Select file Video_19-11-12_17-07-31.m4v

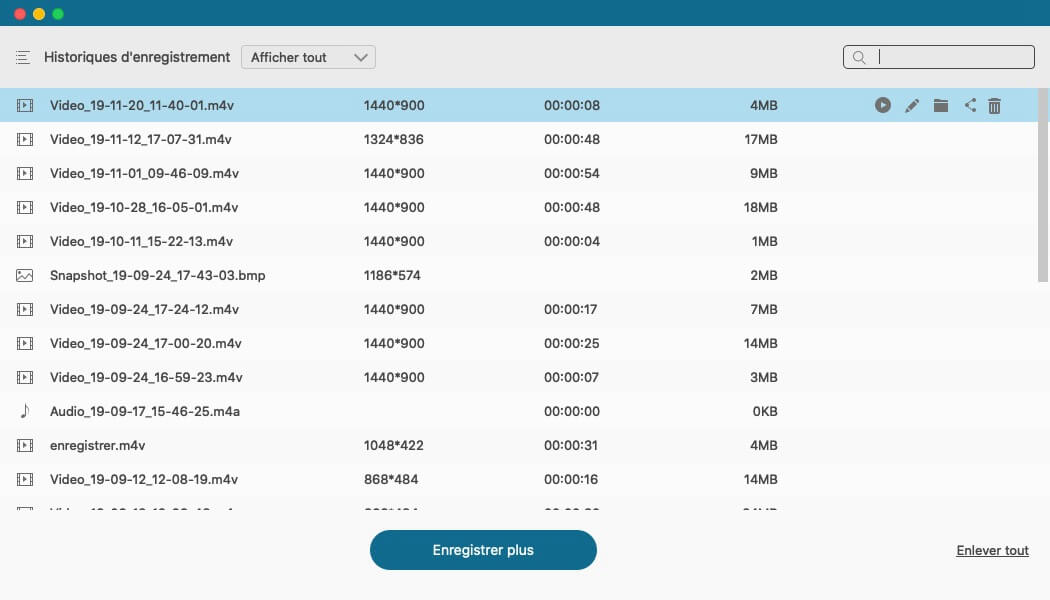tap(141, 139)
